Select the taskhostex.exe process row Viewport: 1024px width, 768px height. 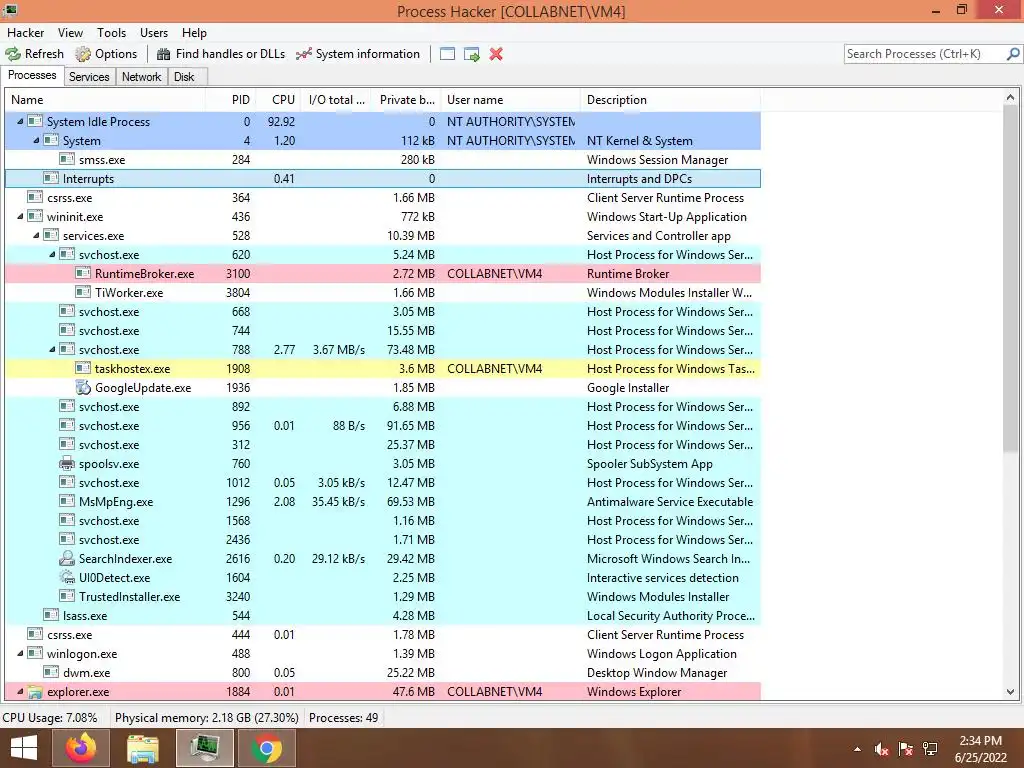pos(383,368)
